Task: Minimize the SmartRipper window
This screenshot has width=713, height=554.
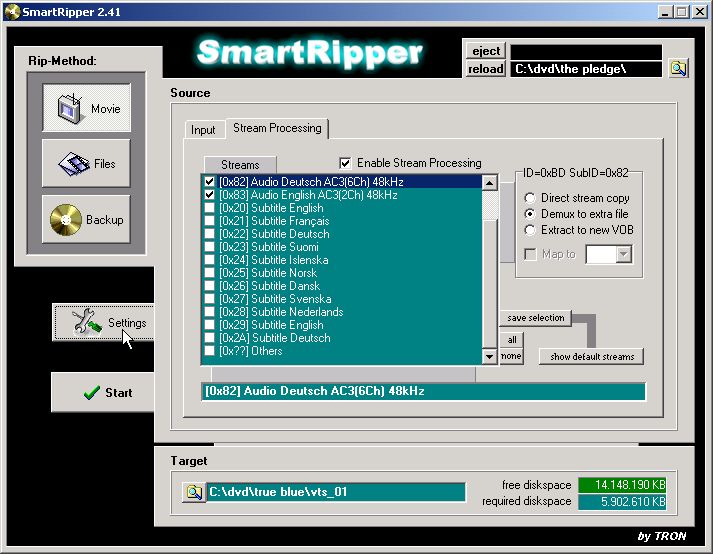Action: (665, 11)
